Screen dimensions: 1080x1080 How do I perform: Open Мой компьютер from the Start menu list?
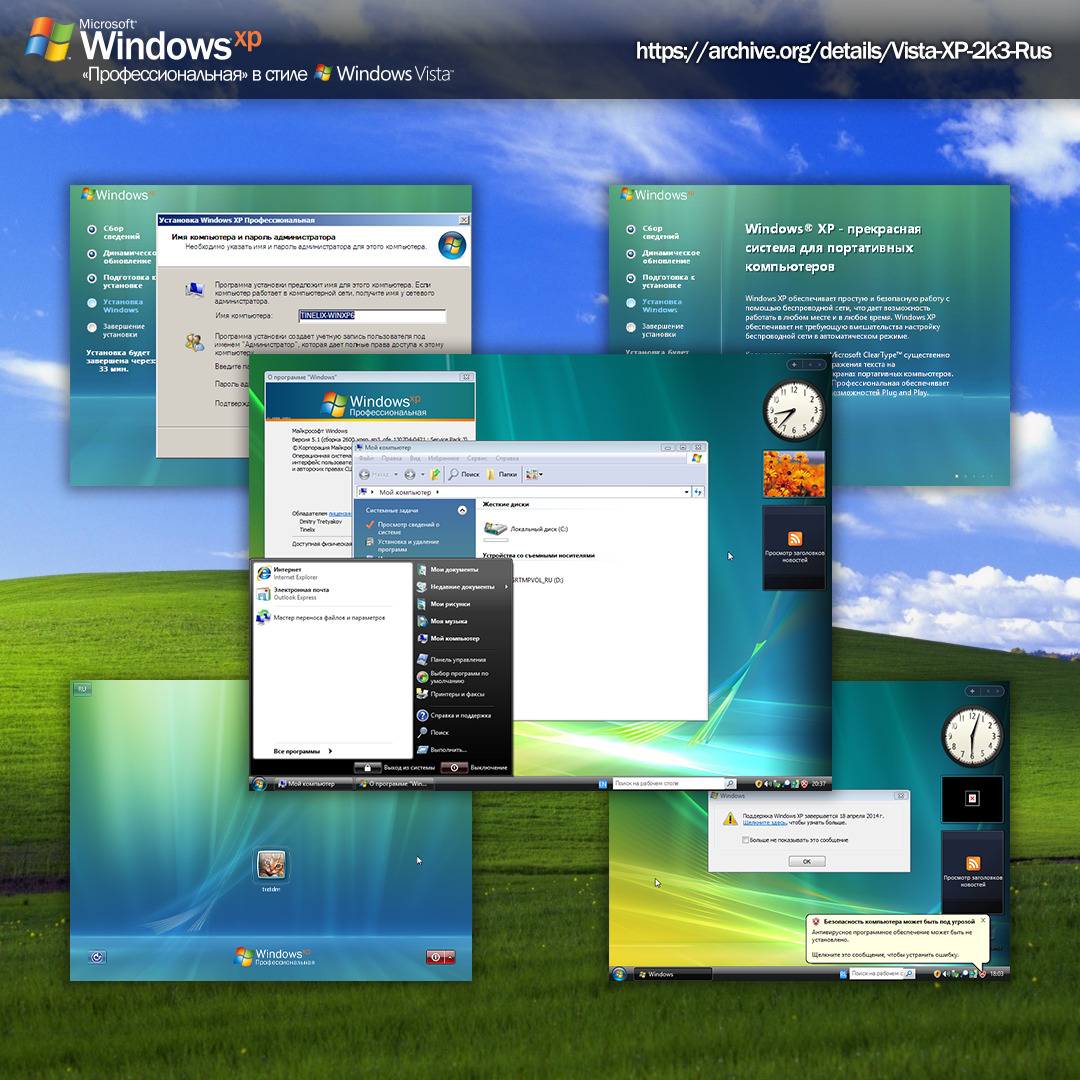[x=448, y=638]
